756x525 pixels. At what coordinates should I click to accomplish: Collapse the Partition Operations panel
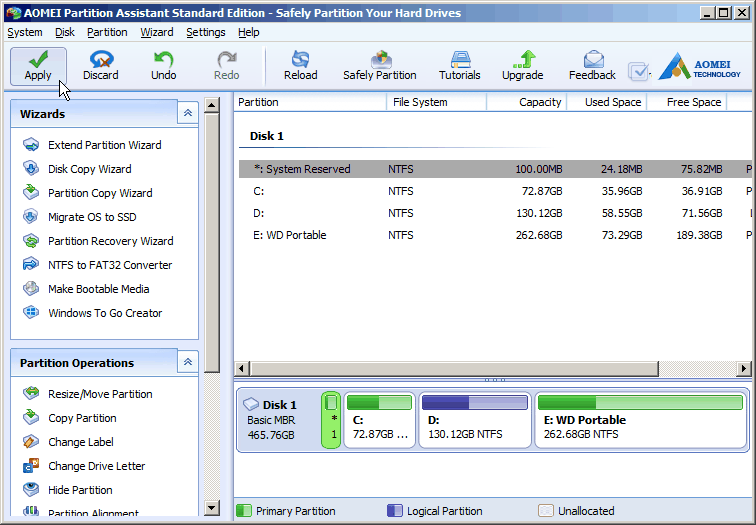(188, 362)
